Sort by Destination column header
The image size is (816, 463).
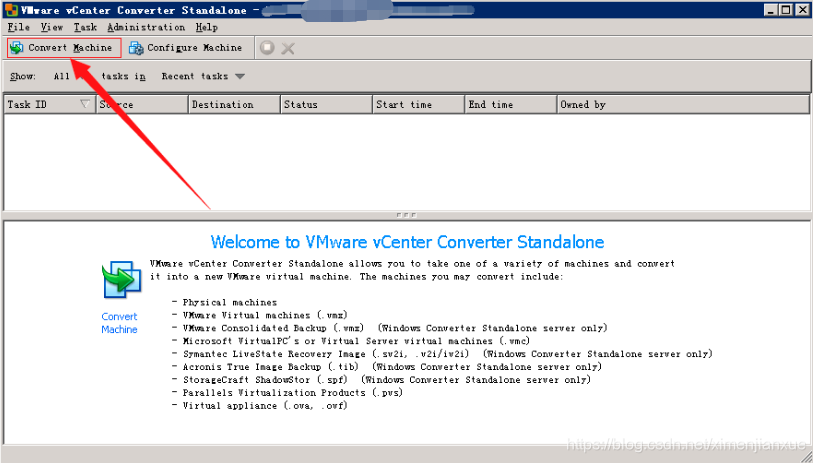click(234, 105)
